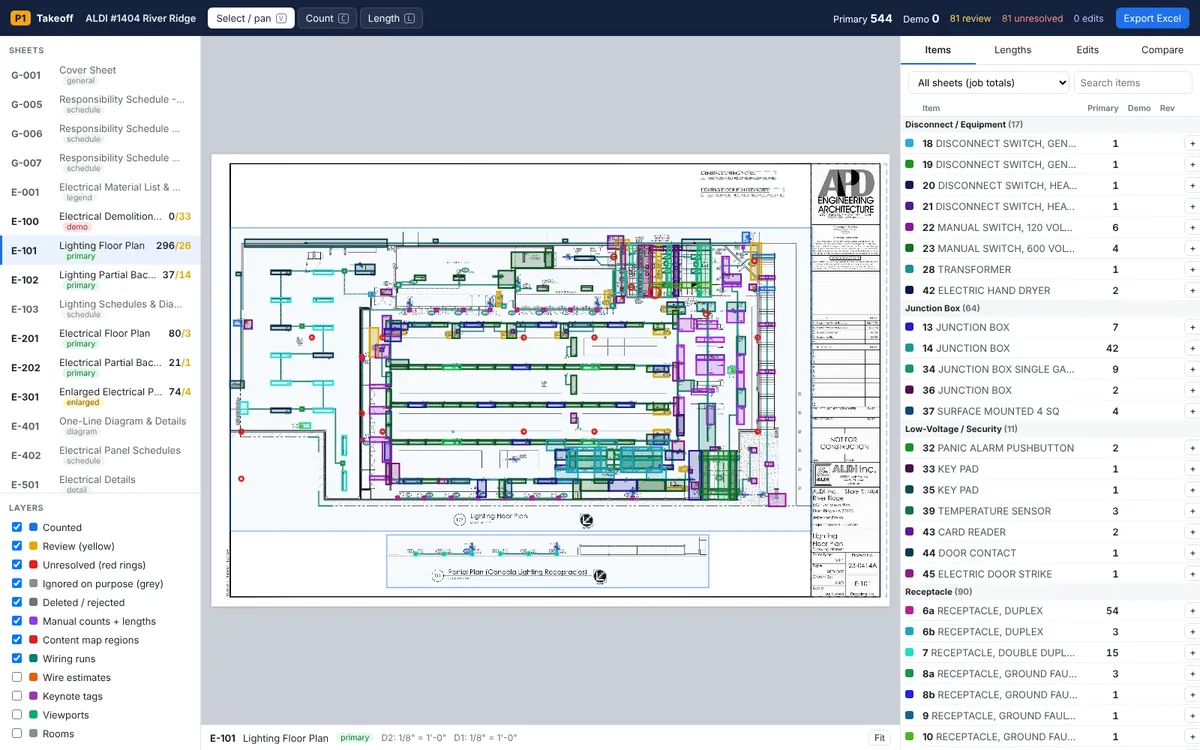Click plus button for 37 SURFACE MOUNTED 4 SQ
The width and height of the screenshot is (1200, 750).
pyautogui.click(x=1192, y=412)
